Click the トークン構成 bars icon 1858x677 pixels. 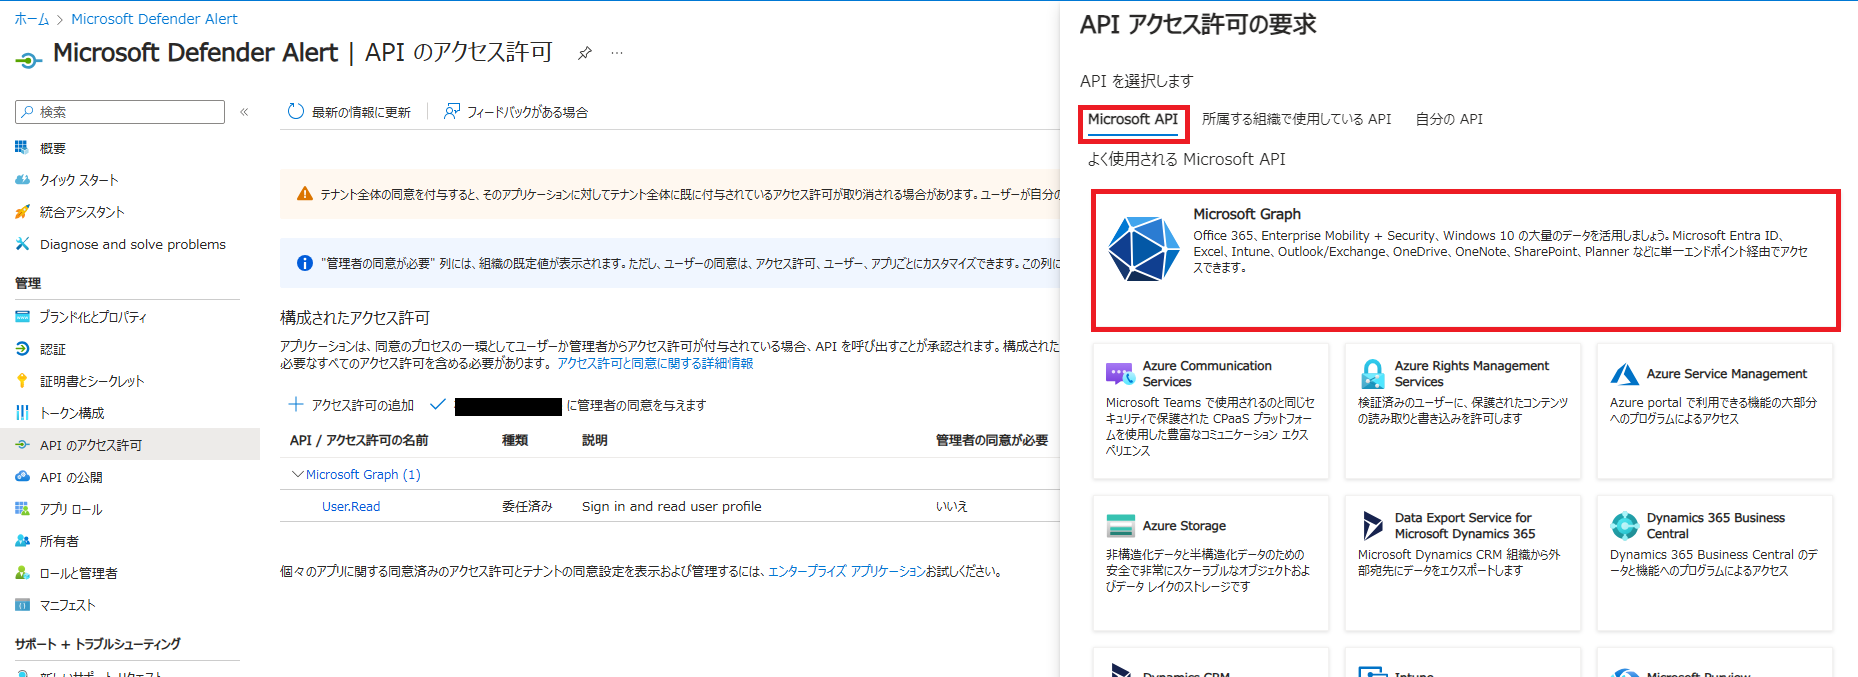point(22,413)
